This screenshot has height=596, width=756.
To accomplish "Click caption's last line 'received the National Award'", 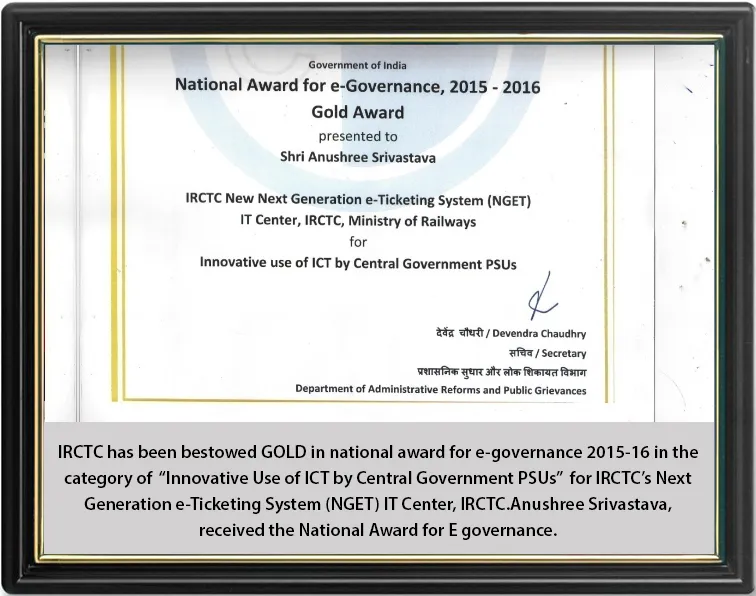I will (378, 530).
